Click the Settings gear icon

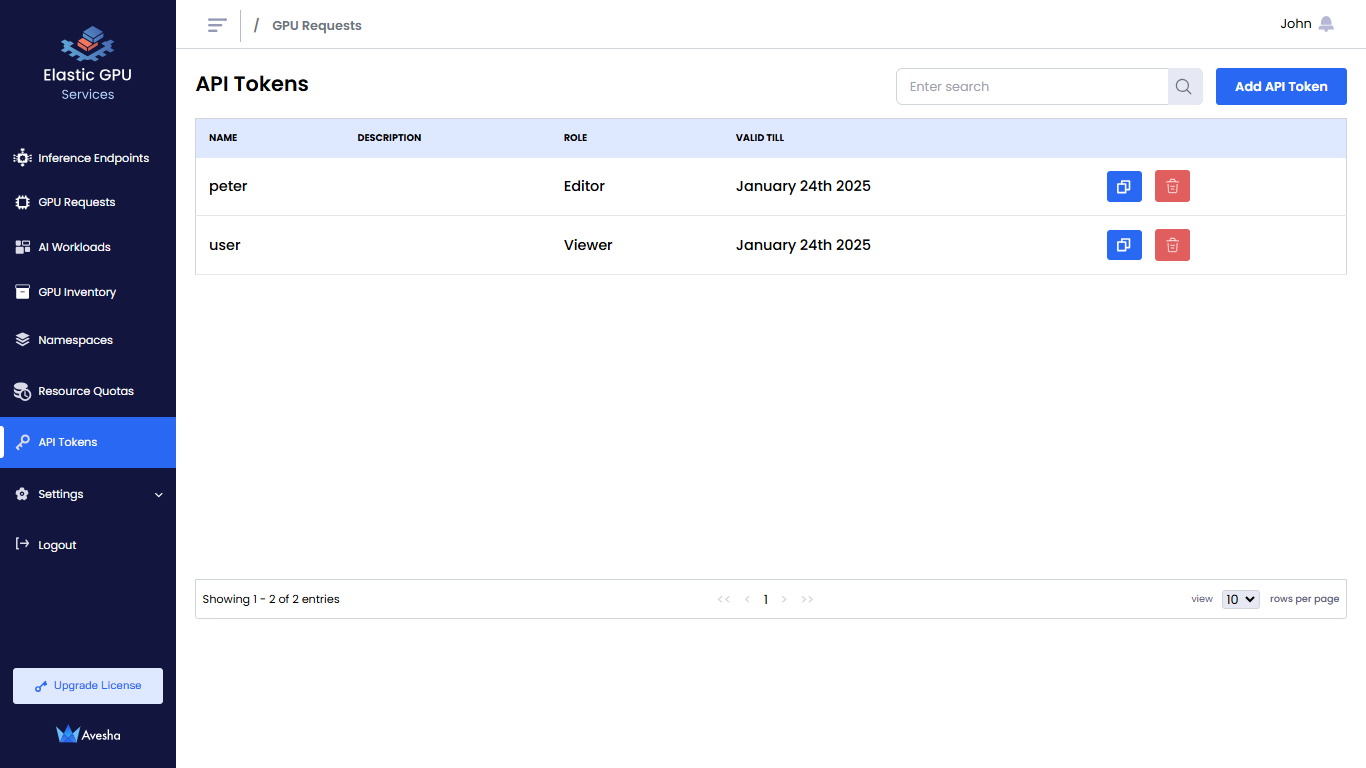[22, 494]
